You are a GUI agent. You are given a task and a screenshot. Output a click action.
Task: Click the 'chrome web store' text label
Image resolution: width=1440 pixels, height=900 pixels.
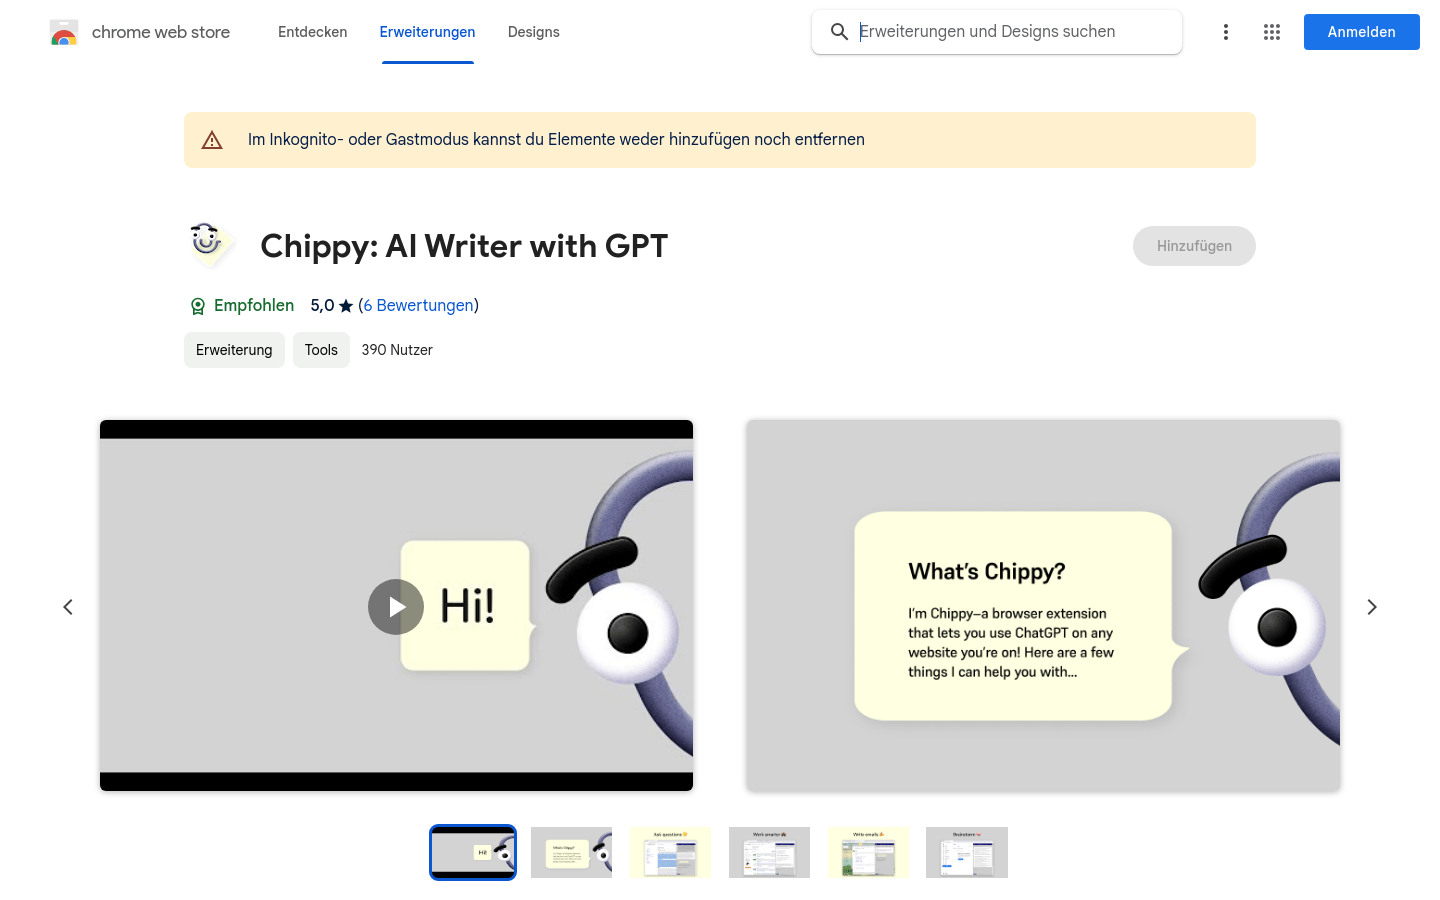(161, 32)
